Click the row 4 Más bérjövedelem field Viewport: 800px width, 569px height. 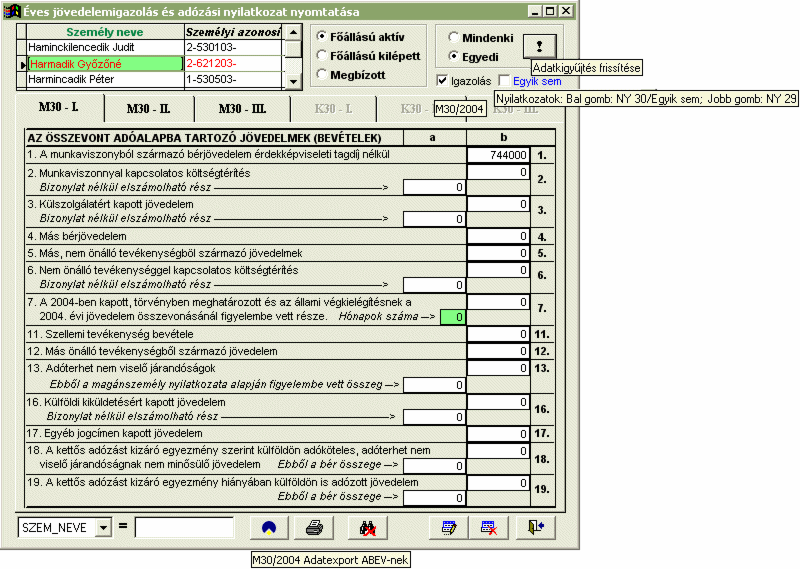pyautogui.click(x=498, y=236)
